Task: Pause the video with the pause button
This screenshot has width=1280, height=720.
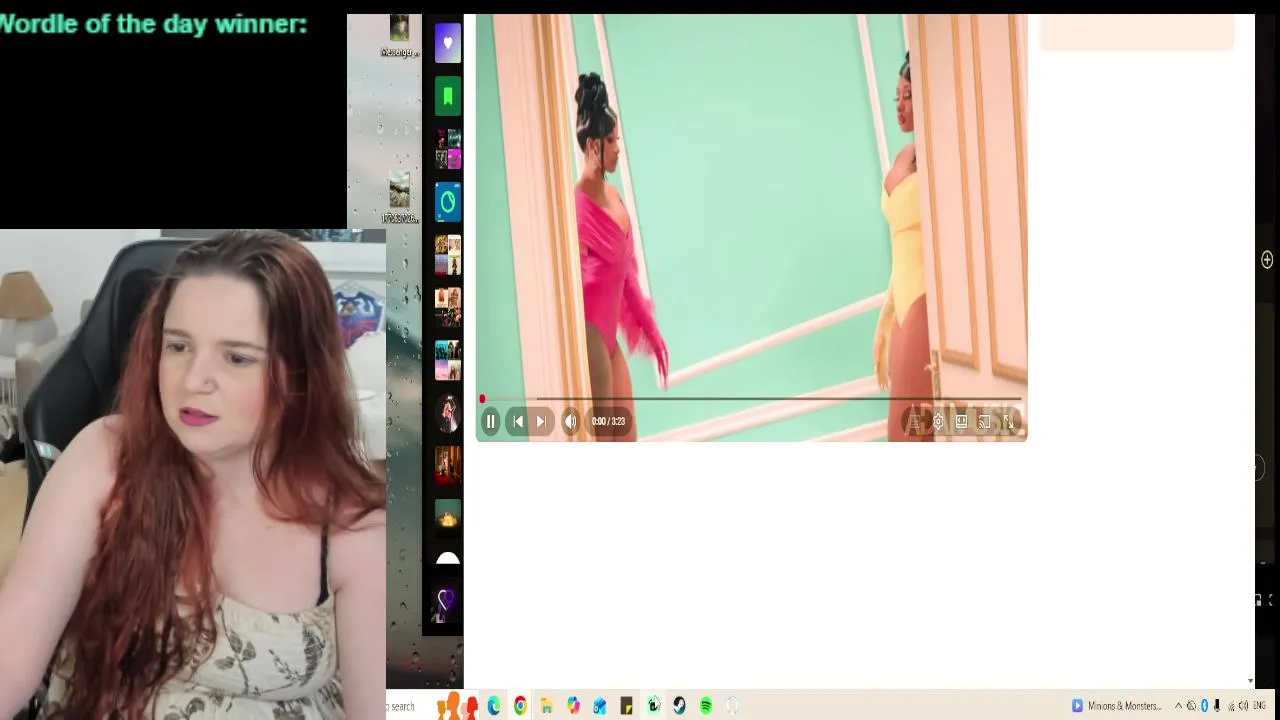Action: (491, 422)
